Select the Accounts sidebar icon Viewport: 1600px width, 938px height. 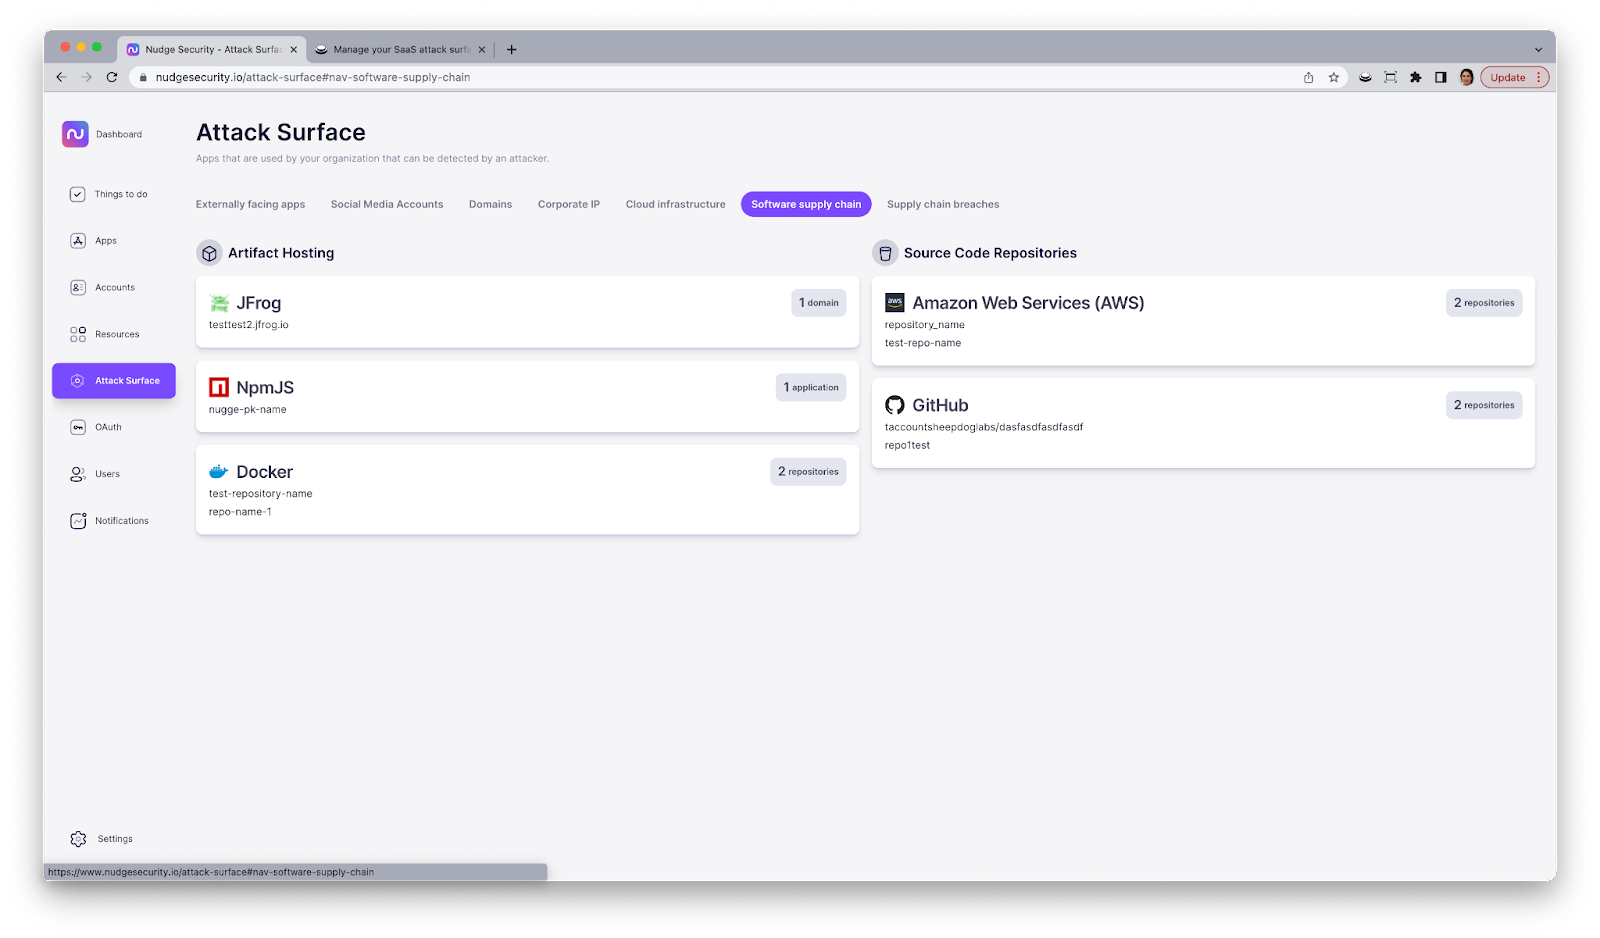click(x=77, y=287)
